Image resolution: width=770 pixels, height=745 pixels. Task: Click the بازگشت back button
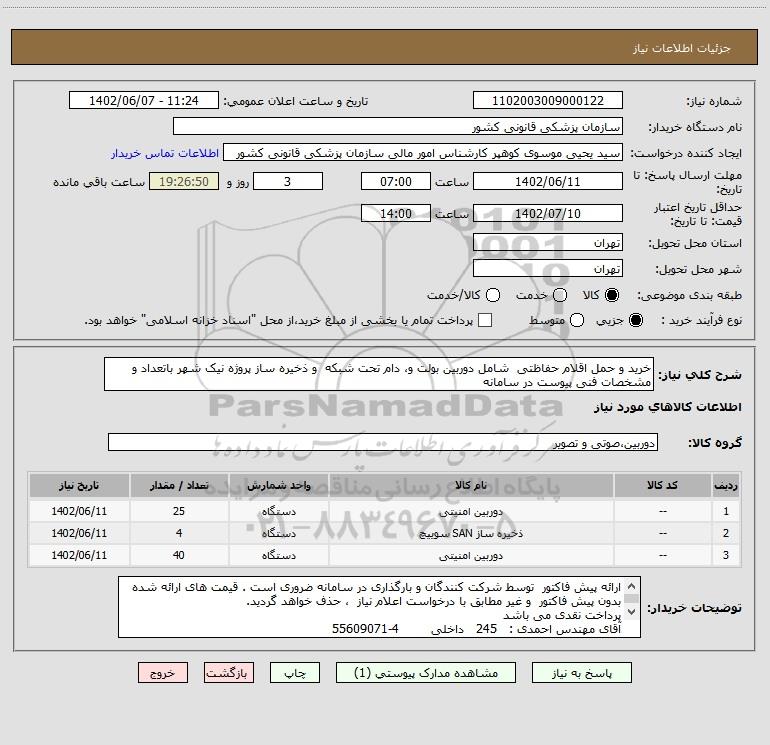pos(229,673)
